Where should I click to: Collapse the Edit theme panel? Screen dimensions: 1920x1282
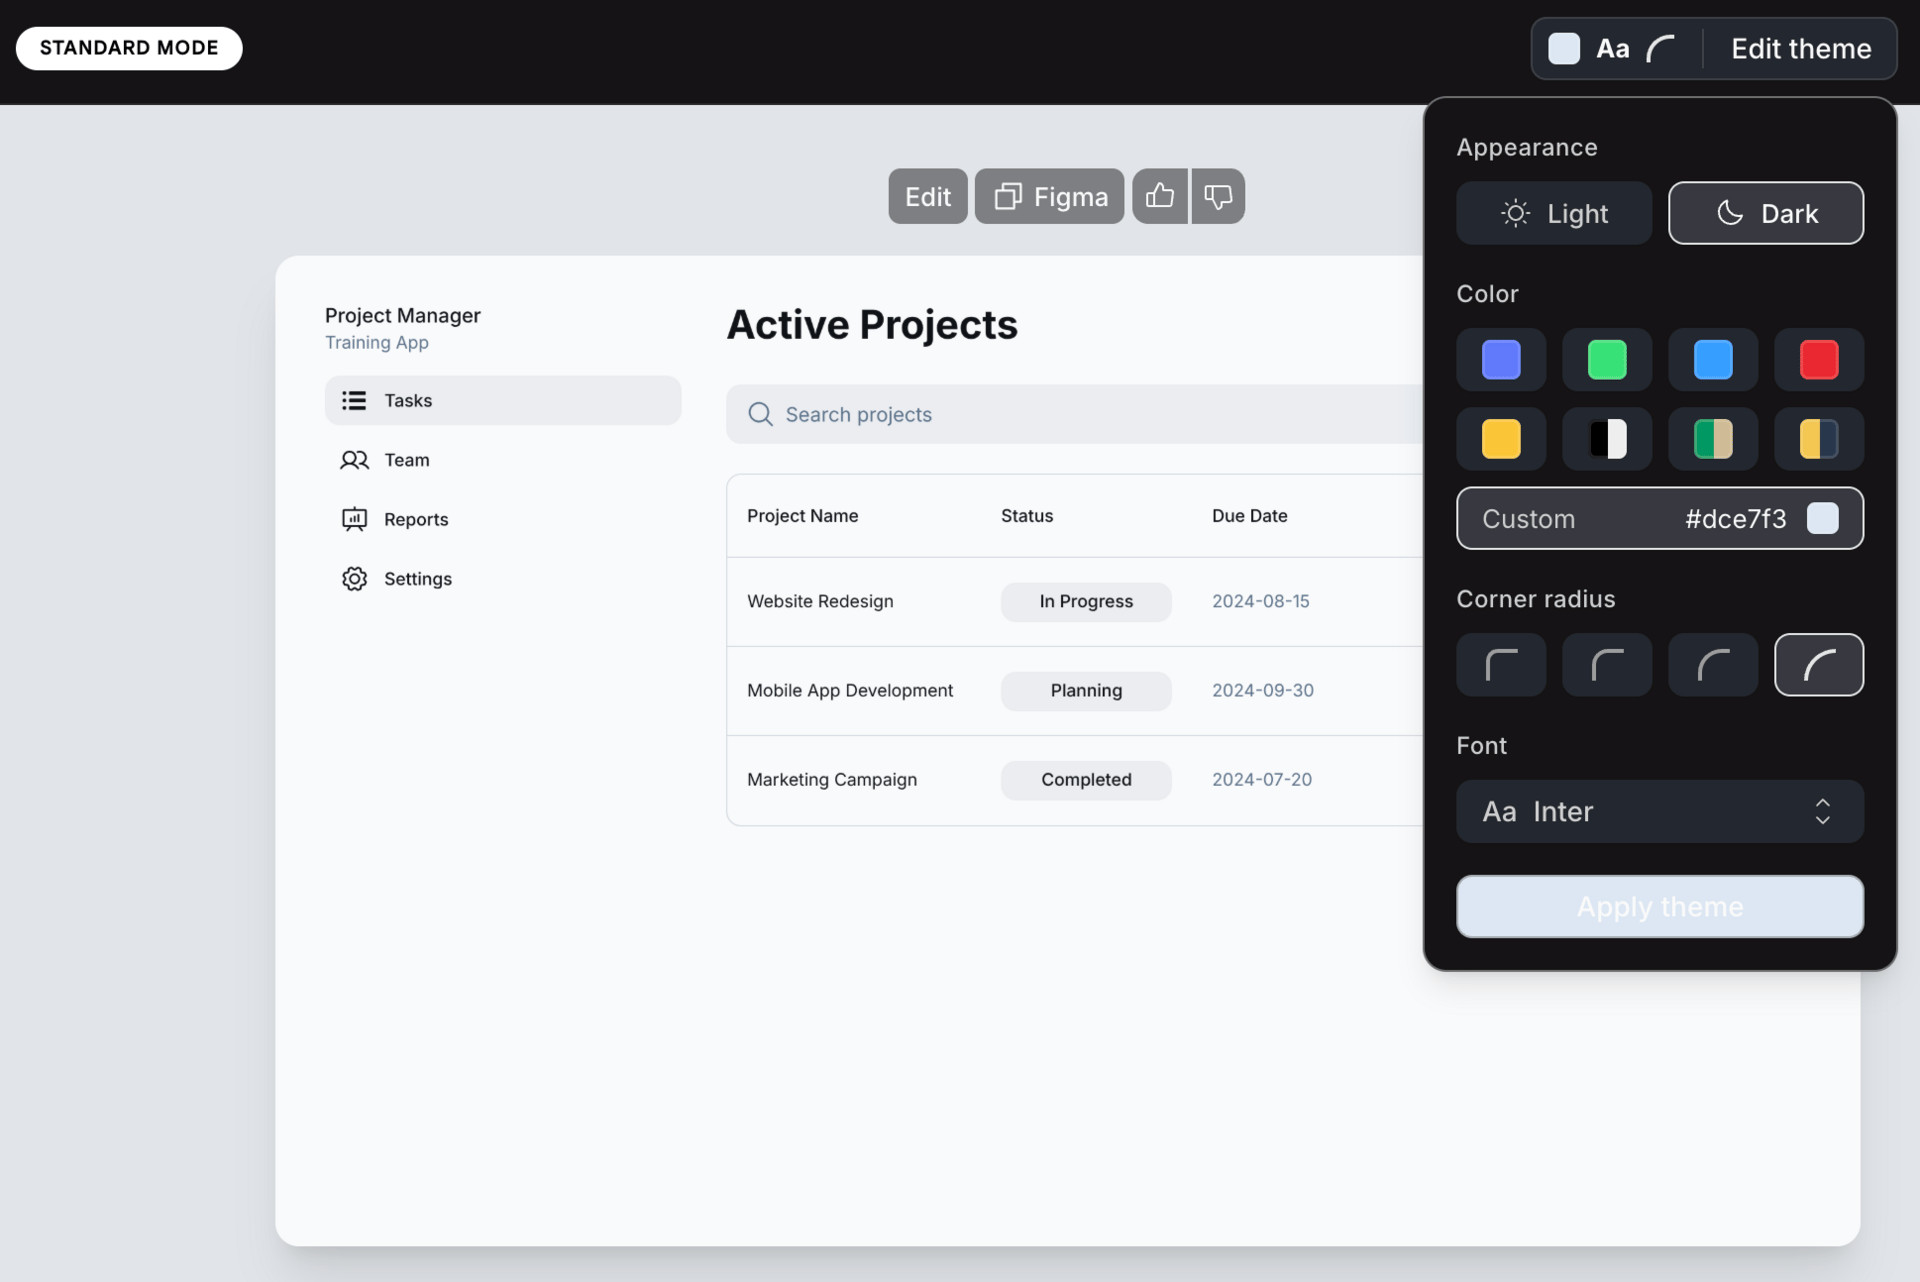click(1800, 48)
